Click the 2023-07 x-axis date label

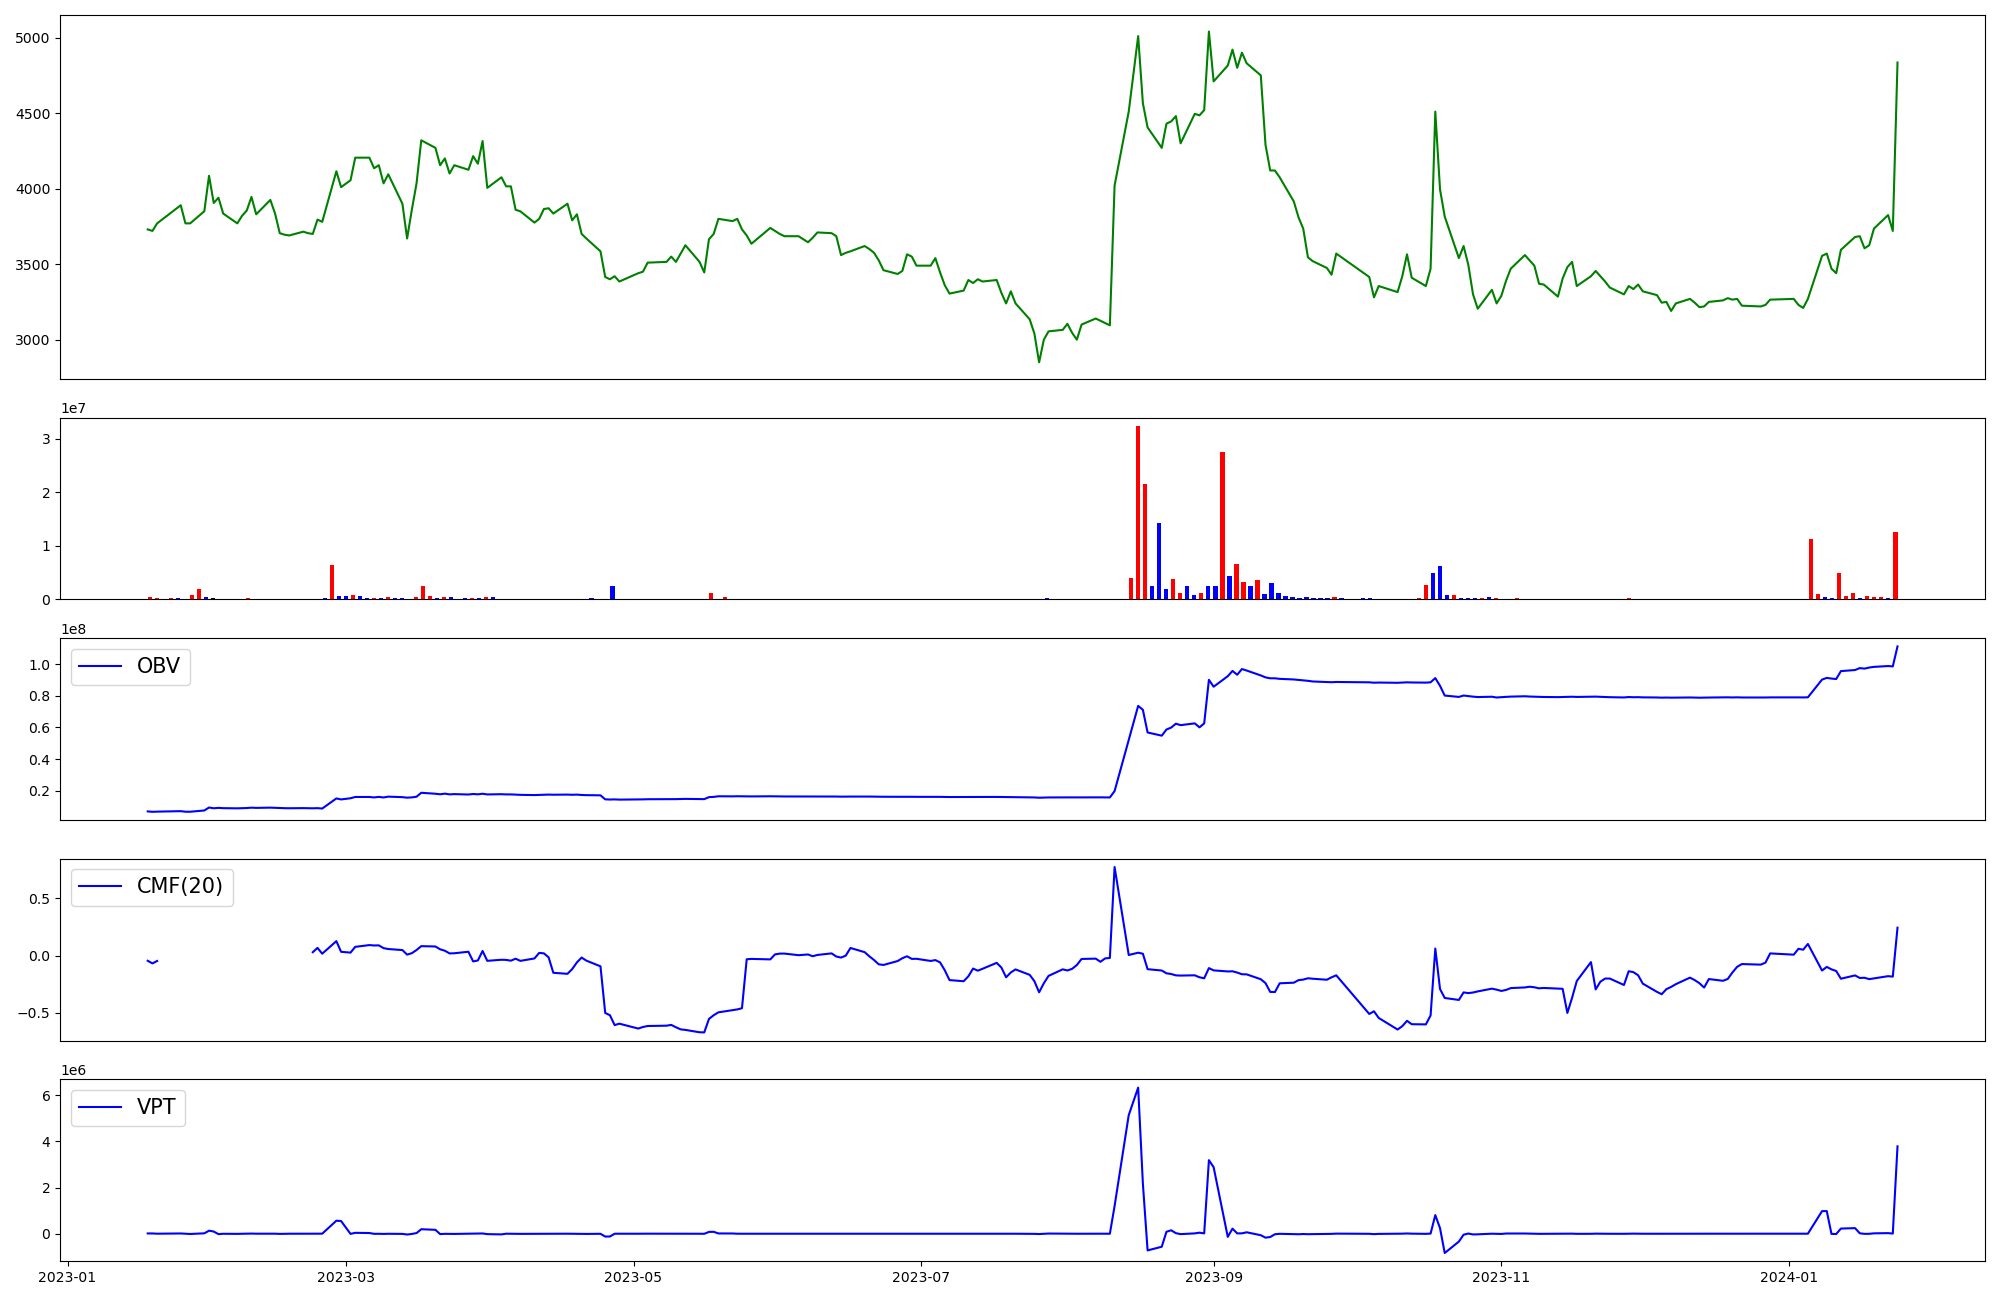tap(920, 1277)
